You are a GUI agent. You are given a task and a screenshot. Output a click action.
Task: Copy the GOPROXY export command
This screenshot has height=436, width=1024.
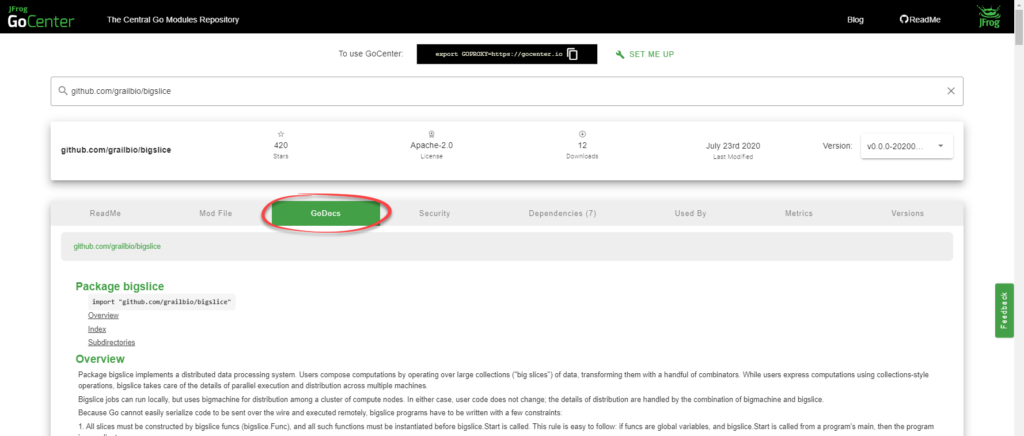[572, 54]
